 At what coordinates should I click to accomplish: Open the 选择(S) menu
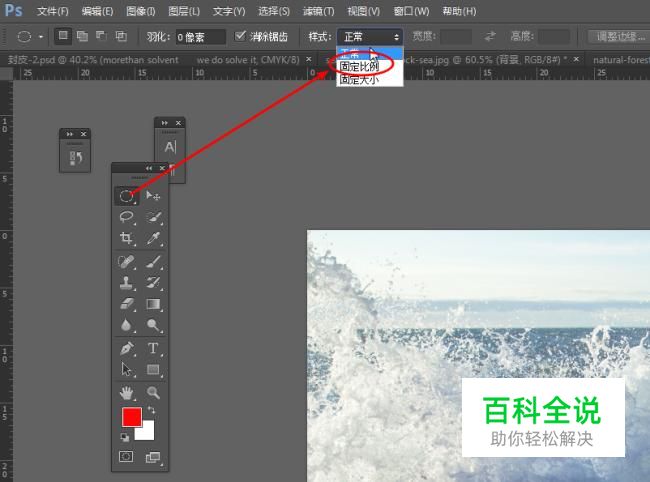(x=274, y=11)
